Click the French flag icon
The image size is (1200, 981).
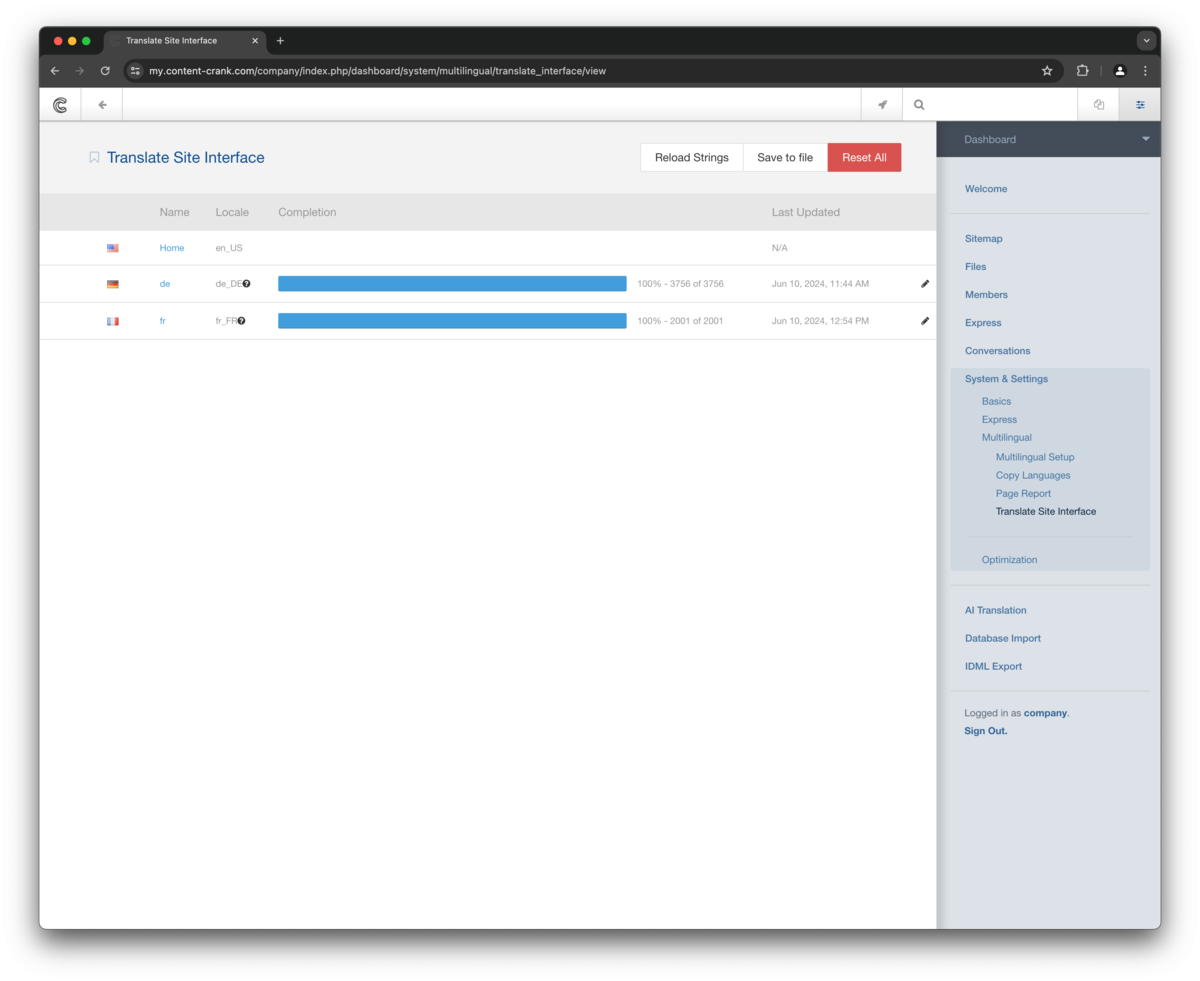click(x=113, y=321)
